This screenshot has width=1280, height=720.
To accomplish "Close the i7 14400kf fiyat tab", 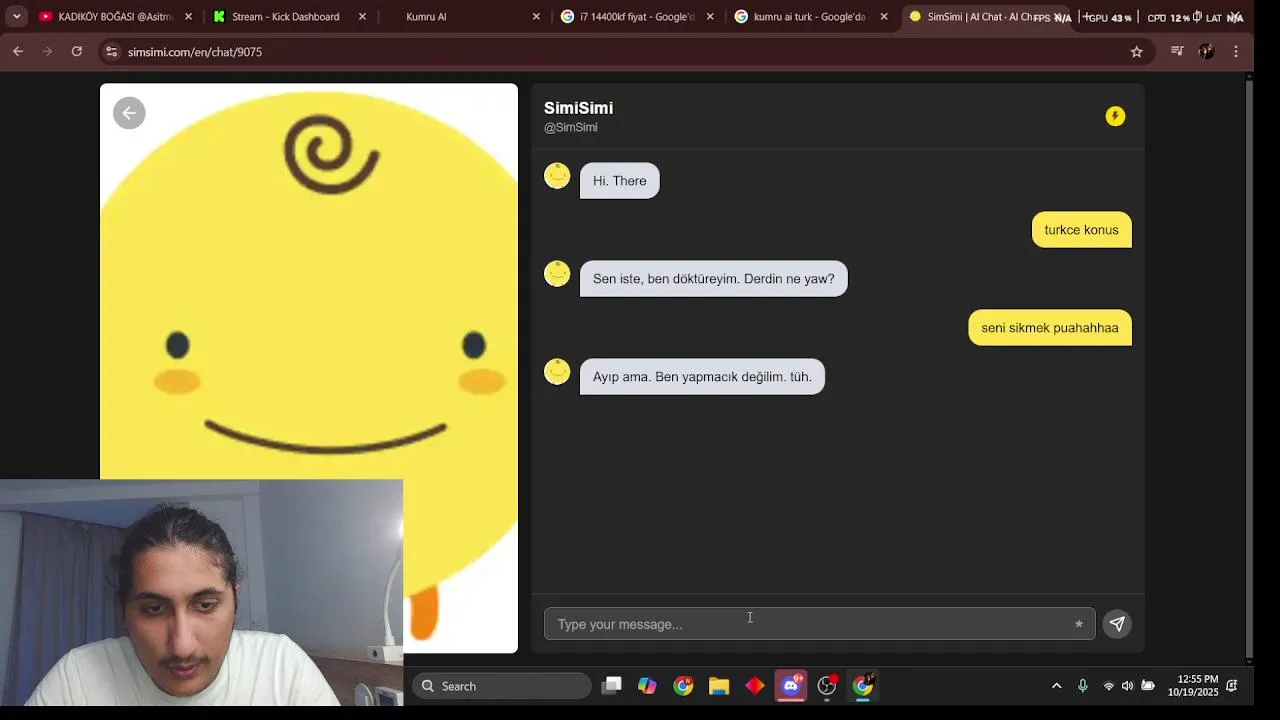I will click(710, 17).
